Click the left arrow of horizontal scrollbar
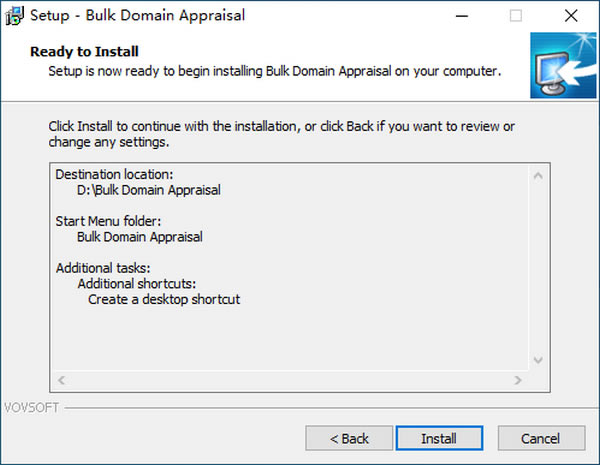The width and height of the screenshot is (600, 465). click(x=61, y=380)
